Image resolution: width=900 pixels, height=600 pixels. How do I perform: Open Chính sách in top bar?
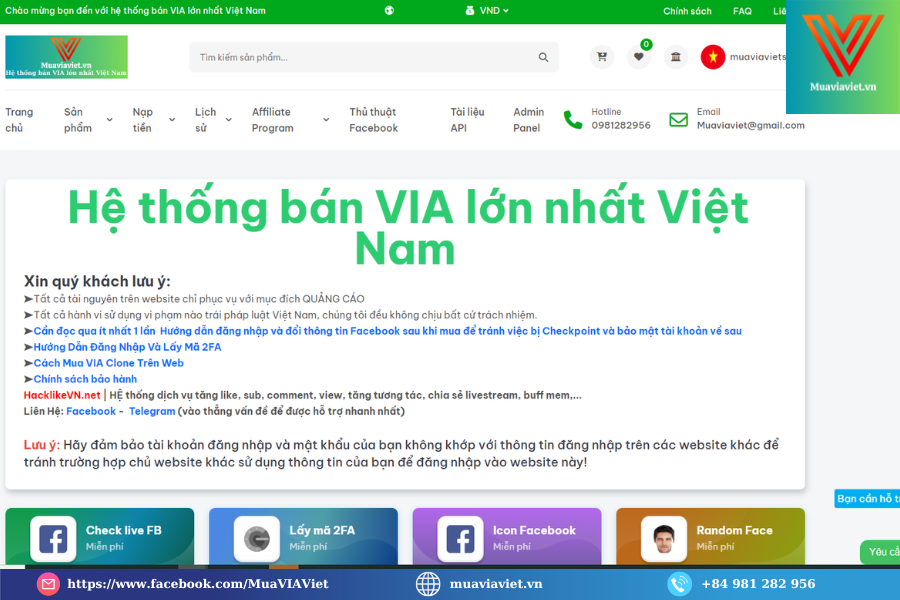[x=687, y=11]
